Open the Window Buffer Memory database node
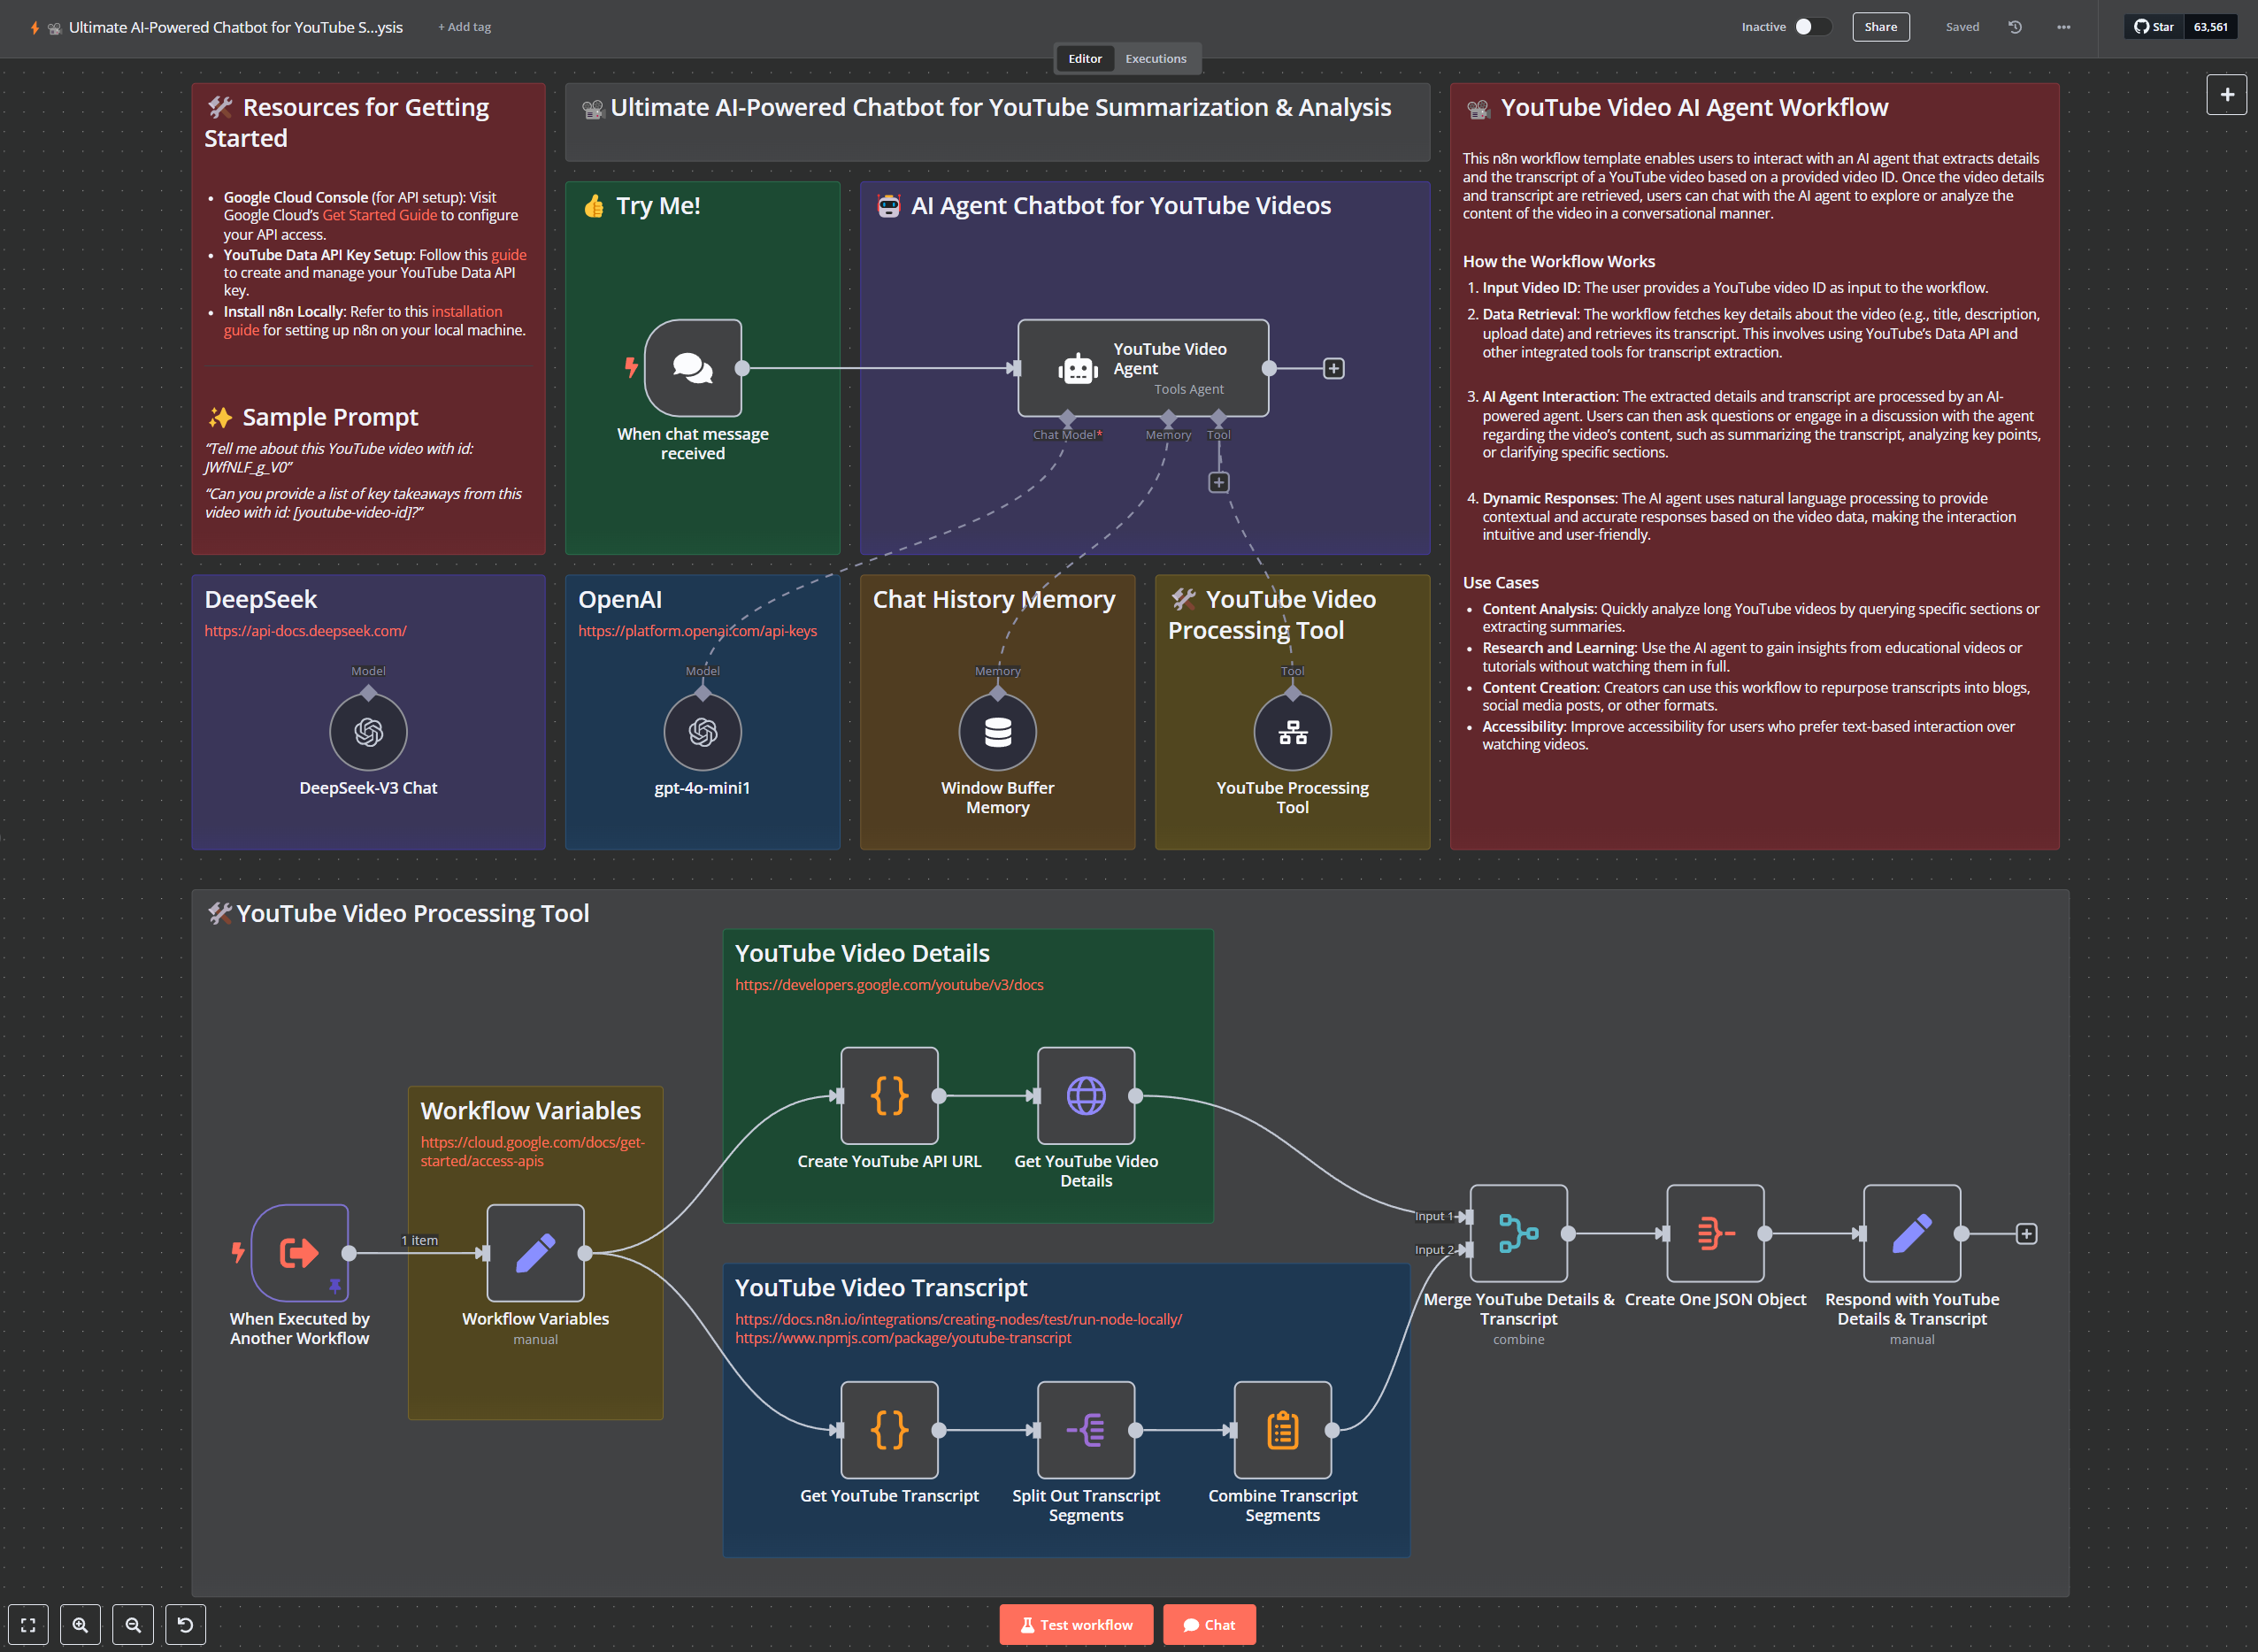 pyautogui.click(x=997, y=732)
